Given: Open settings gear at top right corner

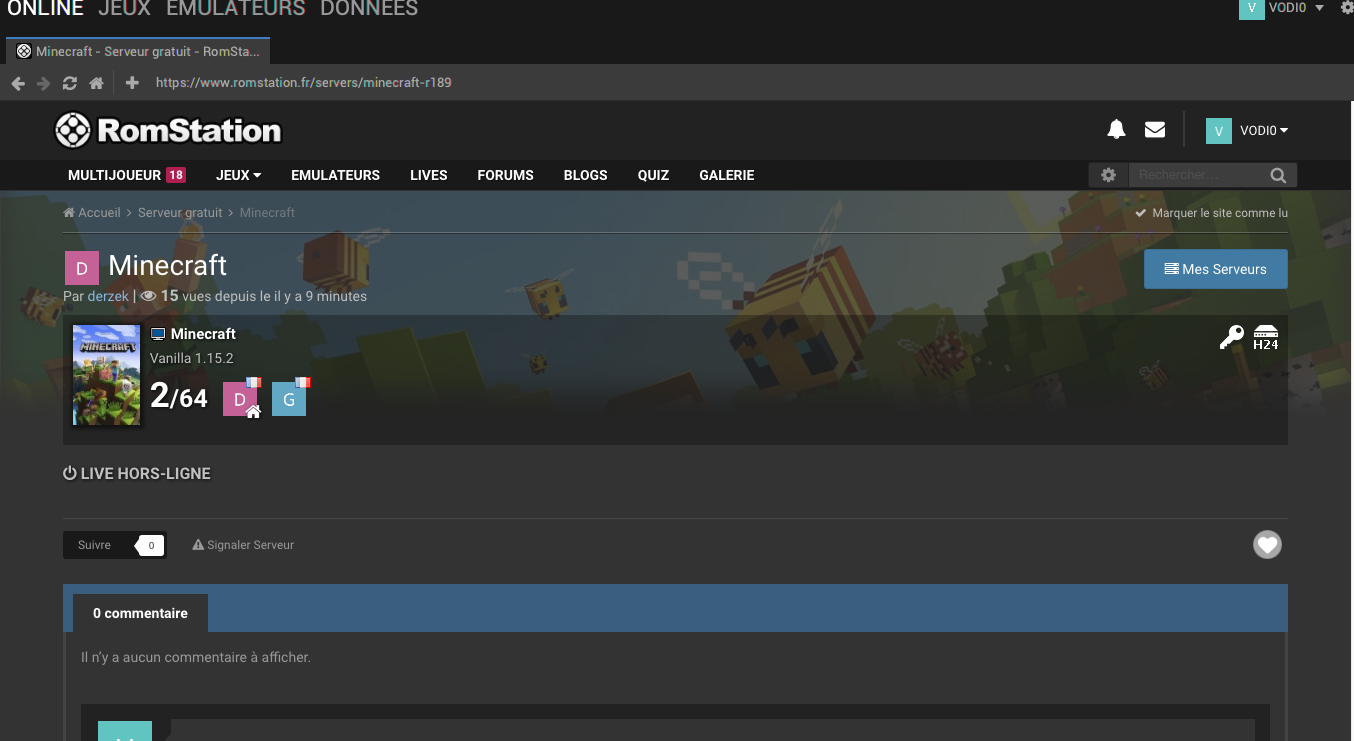Looking at the screenshot, I should point(1346,7).
